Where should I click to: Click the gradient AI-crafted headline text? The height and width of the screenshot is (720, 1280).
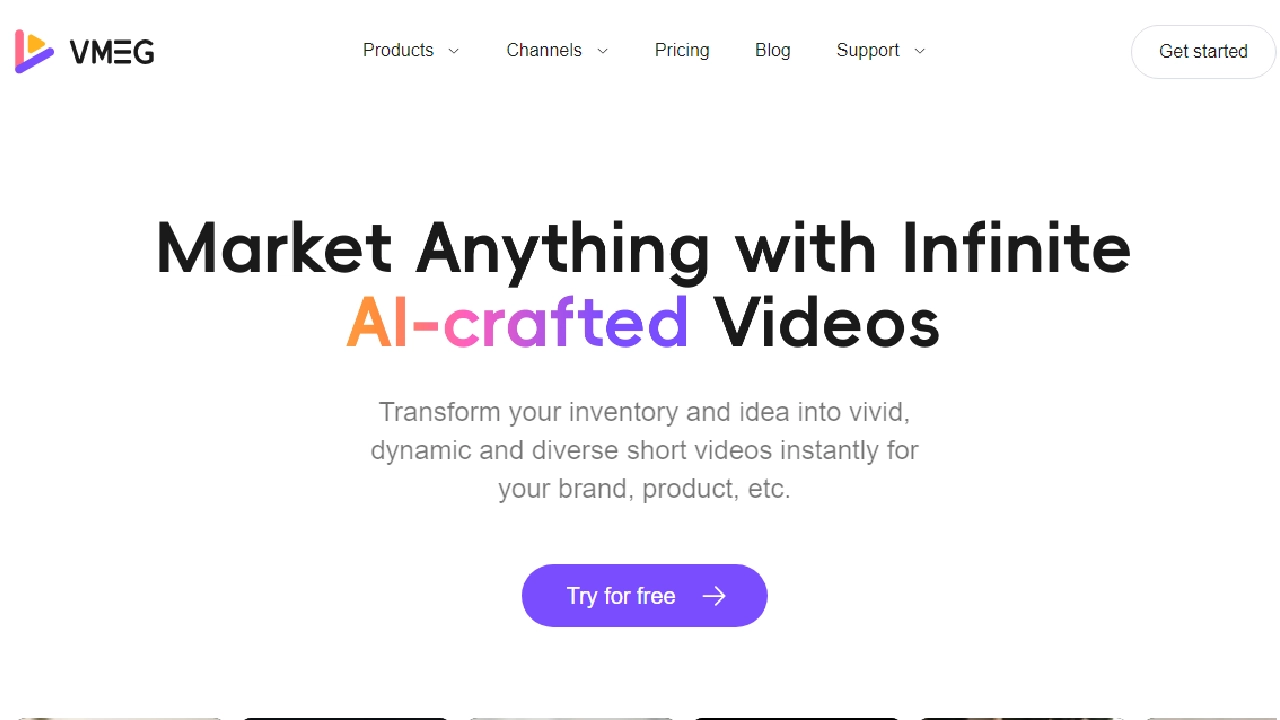517,323
